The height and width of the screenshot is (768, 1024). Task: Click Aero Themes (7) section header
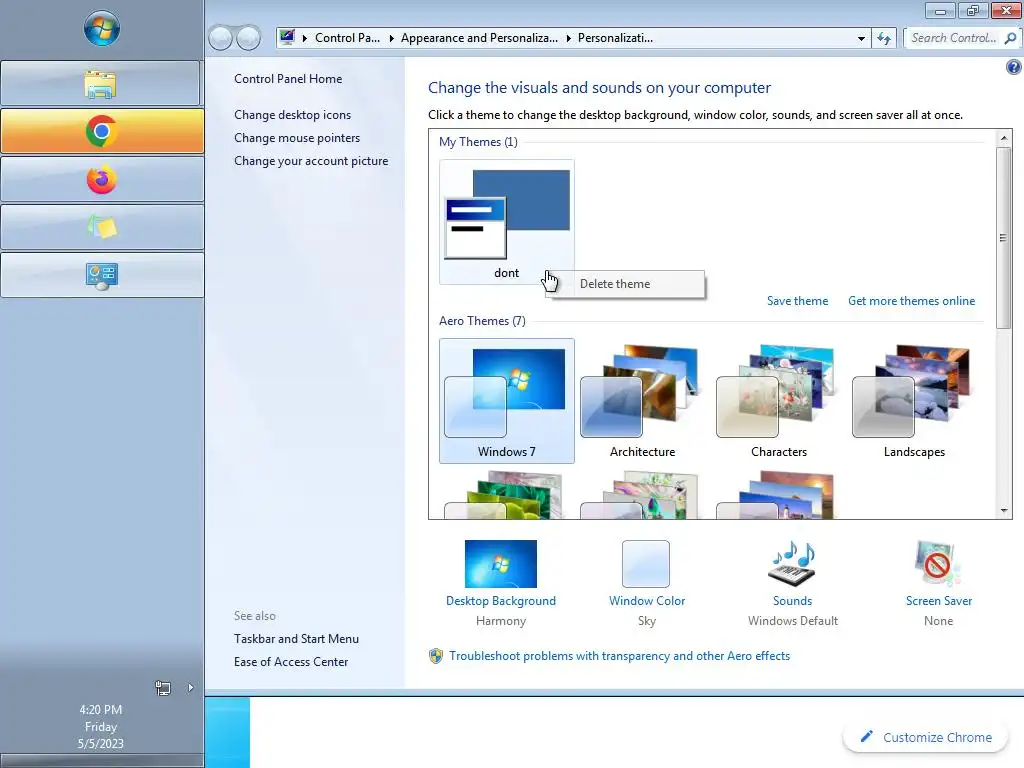pyautogui.click(x=482, y=321)
